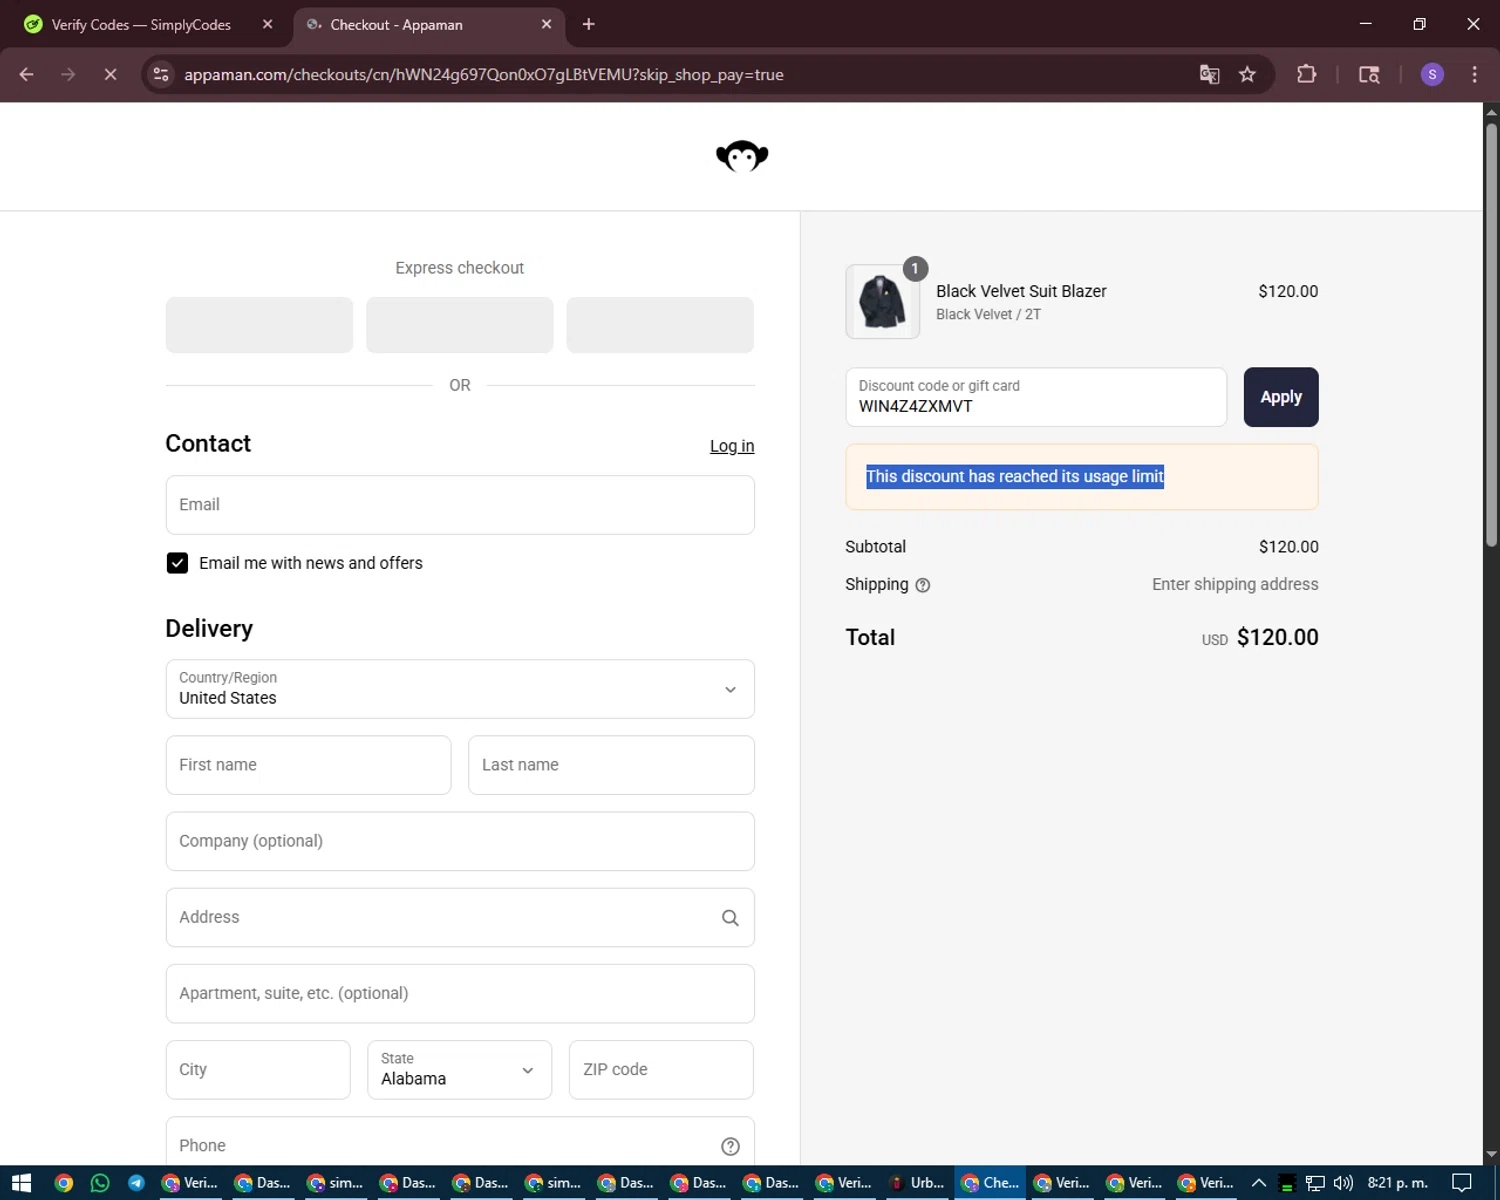Open the Extensions puzzle icon
Screen dimensions: 1500x1200
(1306, 75)
